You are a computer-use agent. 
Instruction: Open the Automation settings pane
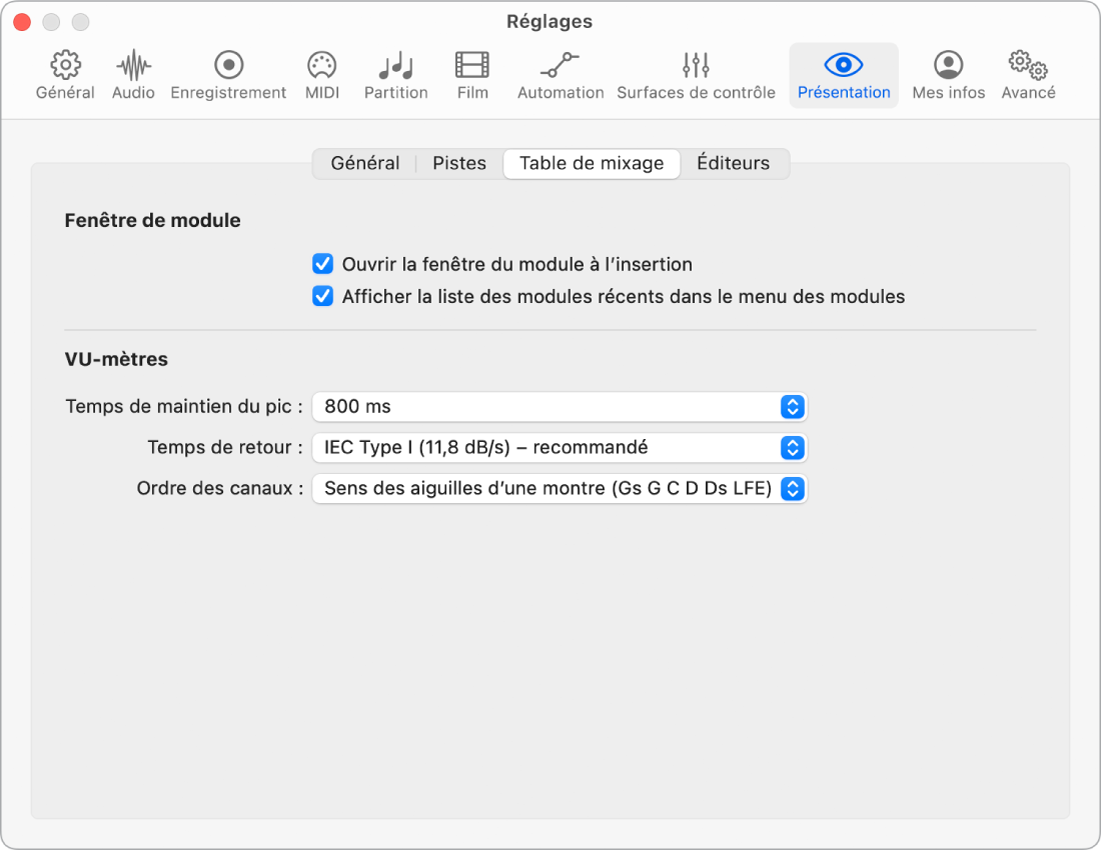(560, 74)
